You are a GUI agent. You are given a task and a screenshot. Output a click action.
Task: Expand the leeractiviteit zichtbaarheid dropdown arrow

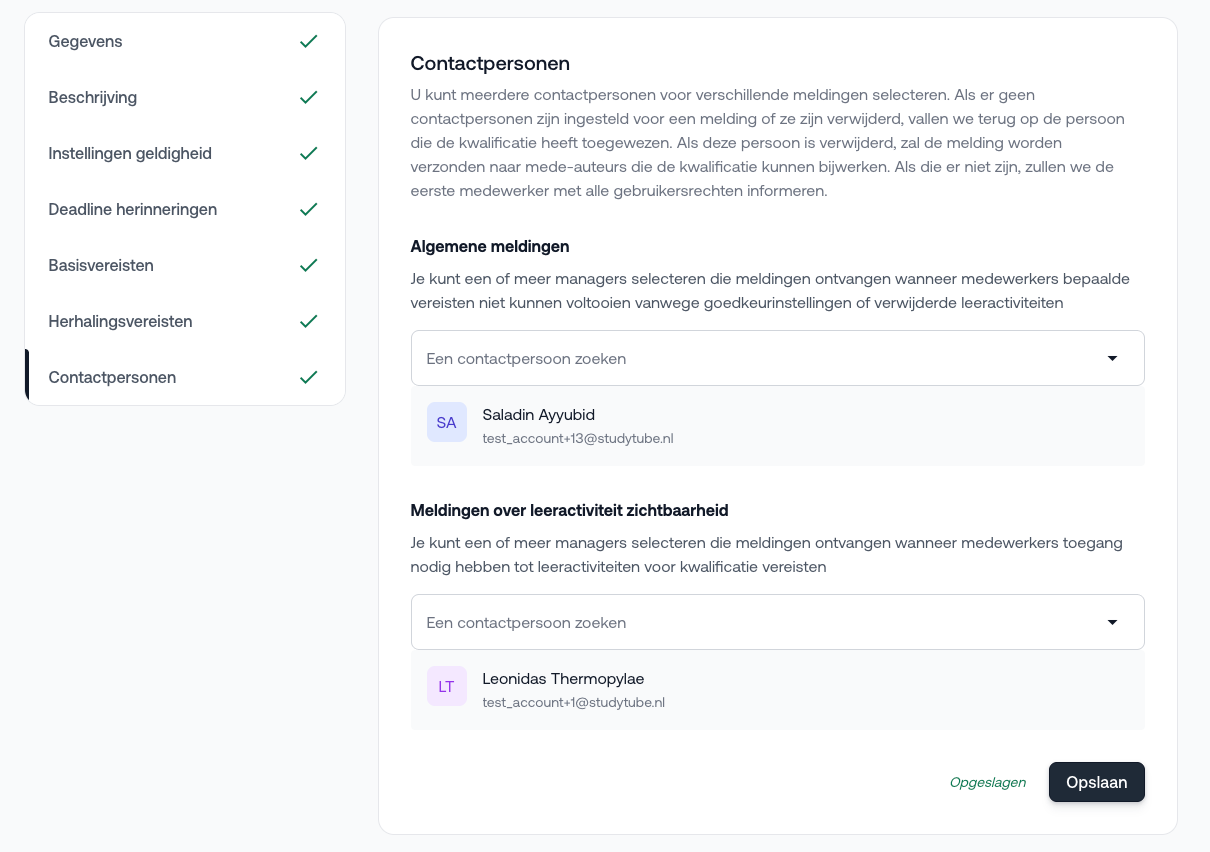[1112, 622]
